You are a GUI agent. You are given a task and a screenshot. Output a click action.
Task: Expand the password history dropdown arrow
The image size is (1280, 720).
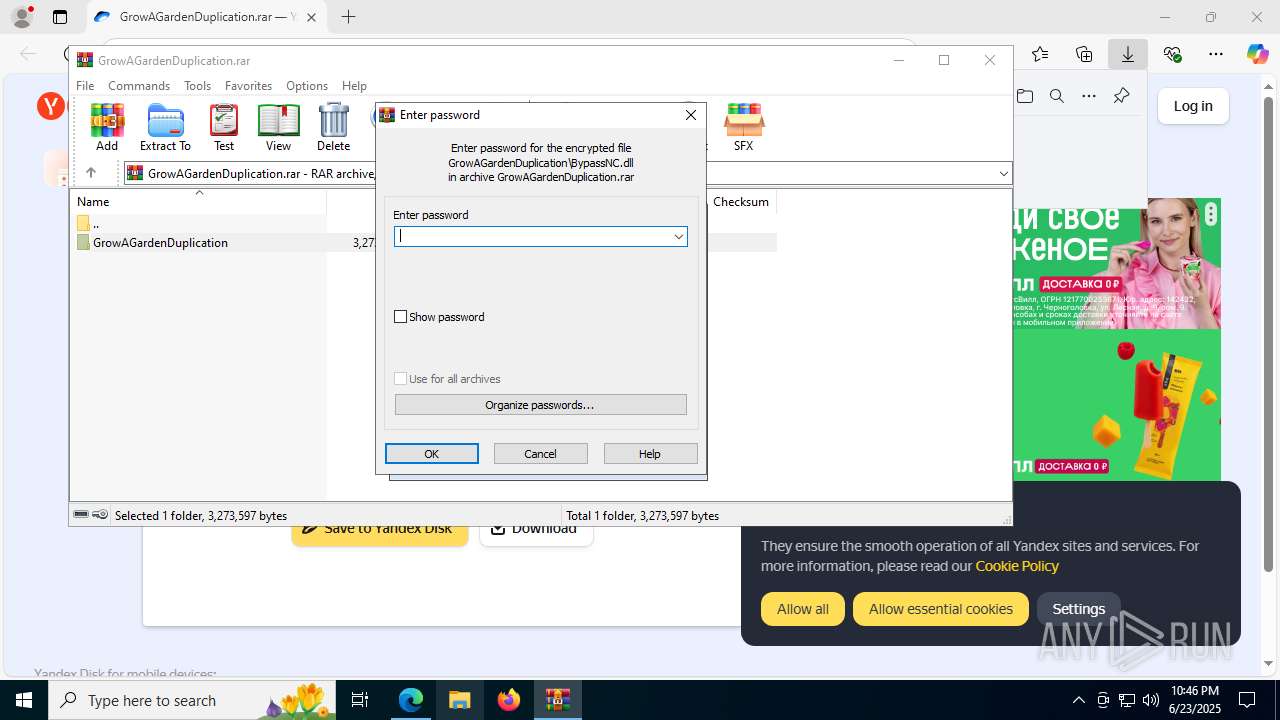pyautogui.click(x=678, y=236)
